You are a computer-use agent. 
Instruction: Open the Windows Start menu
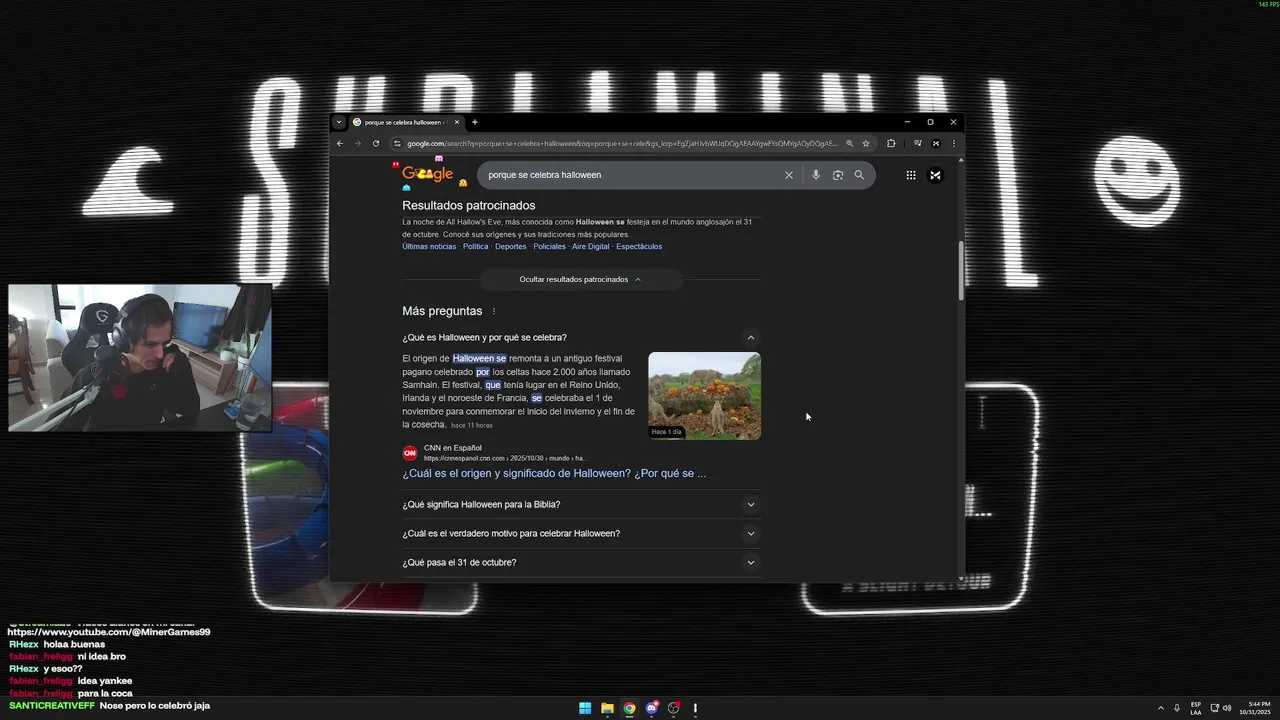(x=585, y=708)
